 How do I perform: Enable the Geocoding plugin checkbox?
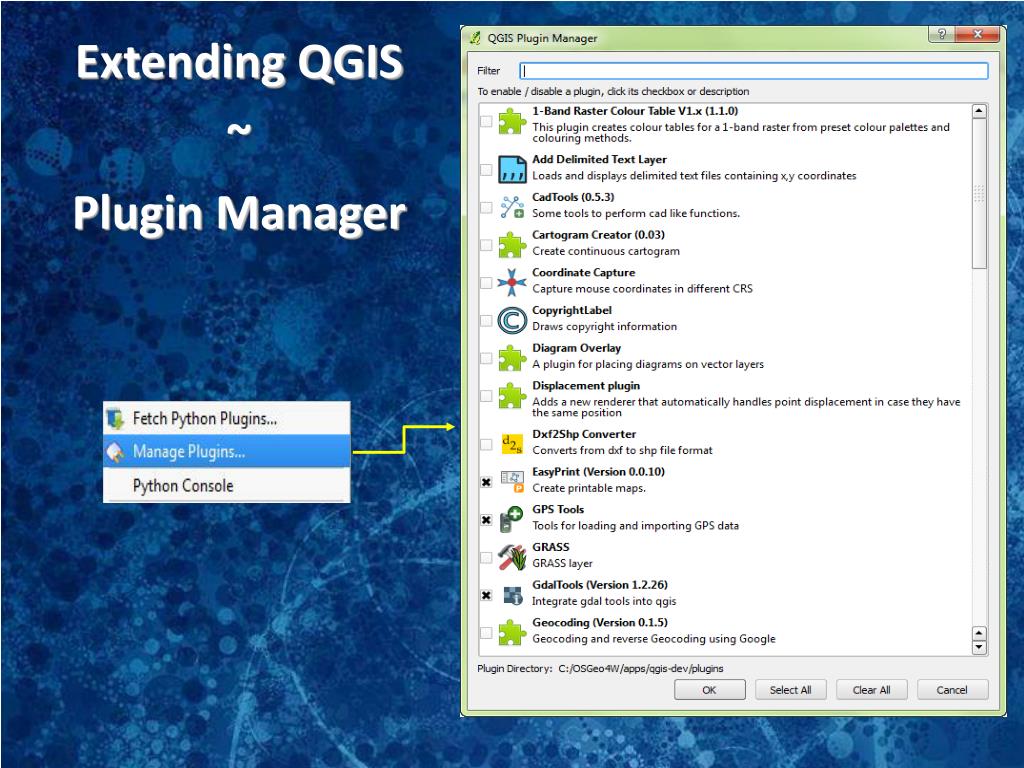click(x=486, y=633)
